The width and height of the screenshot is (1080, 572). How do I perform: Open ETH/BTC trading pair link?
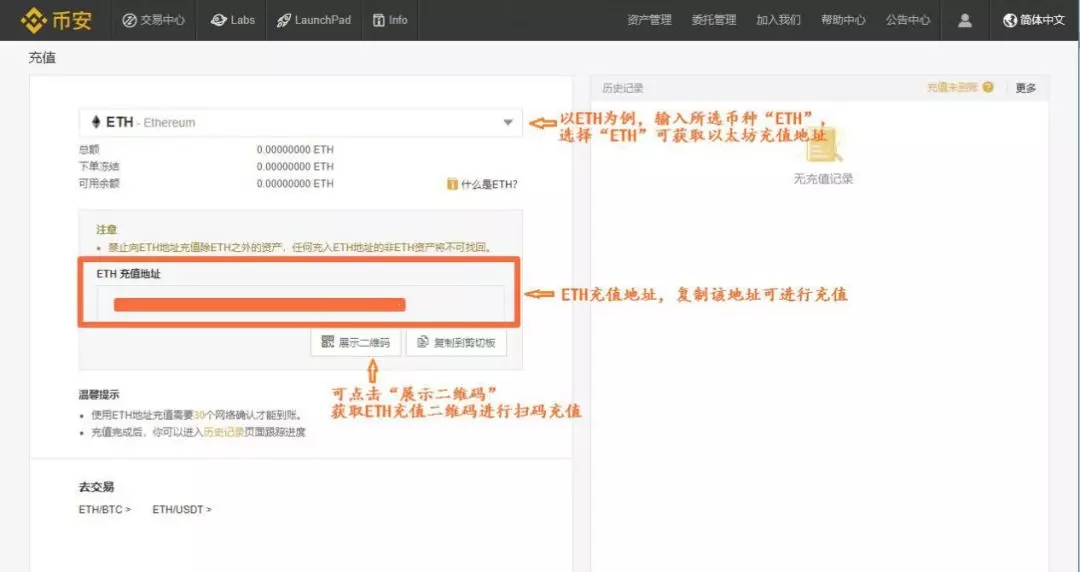[105, 509]
